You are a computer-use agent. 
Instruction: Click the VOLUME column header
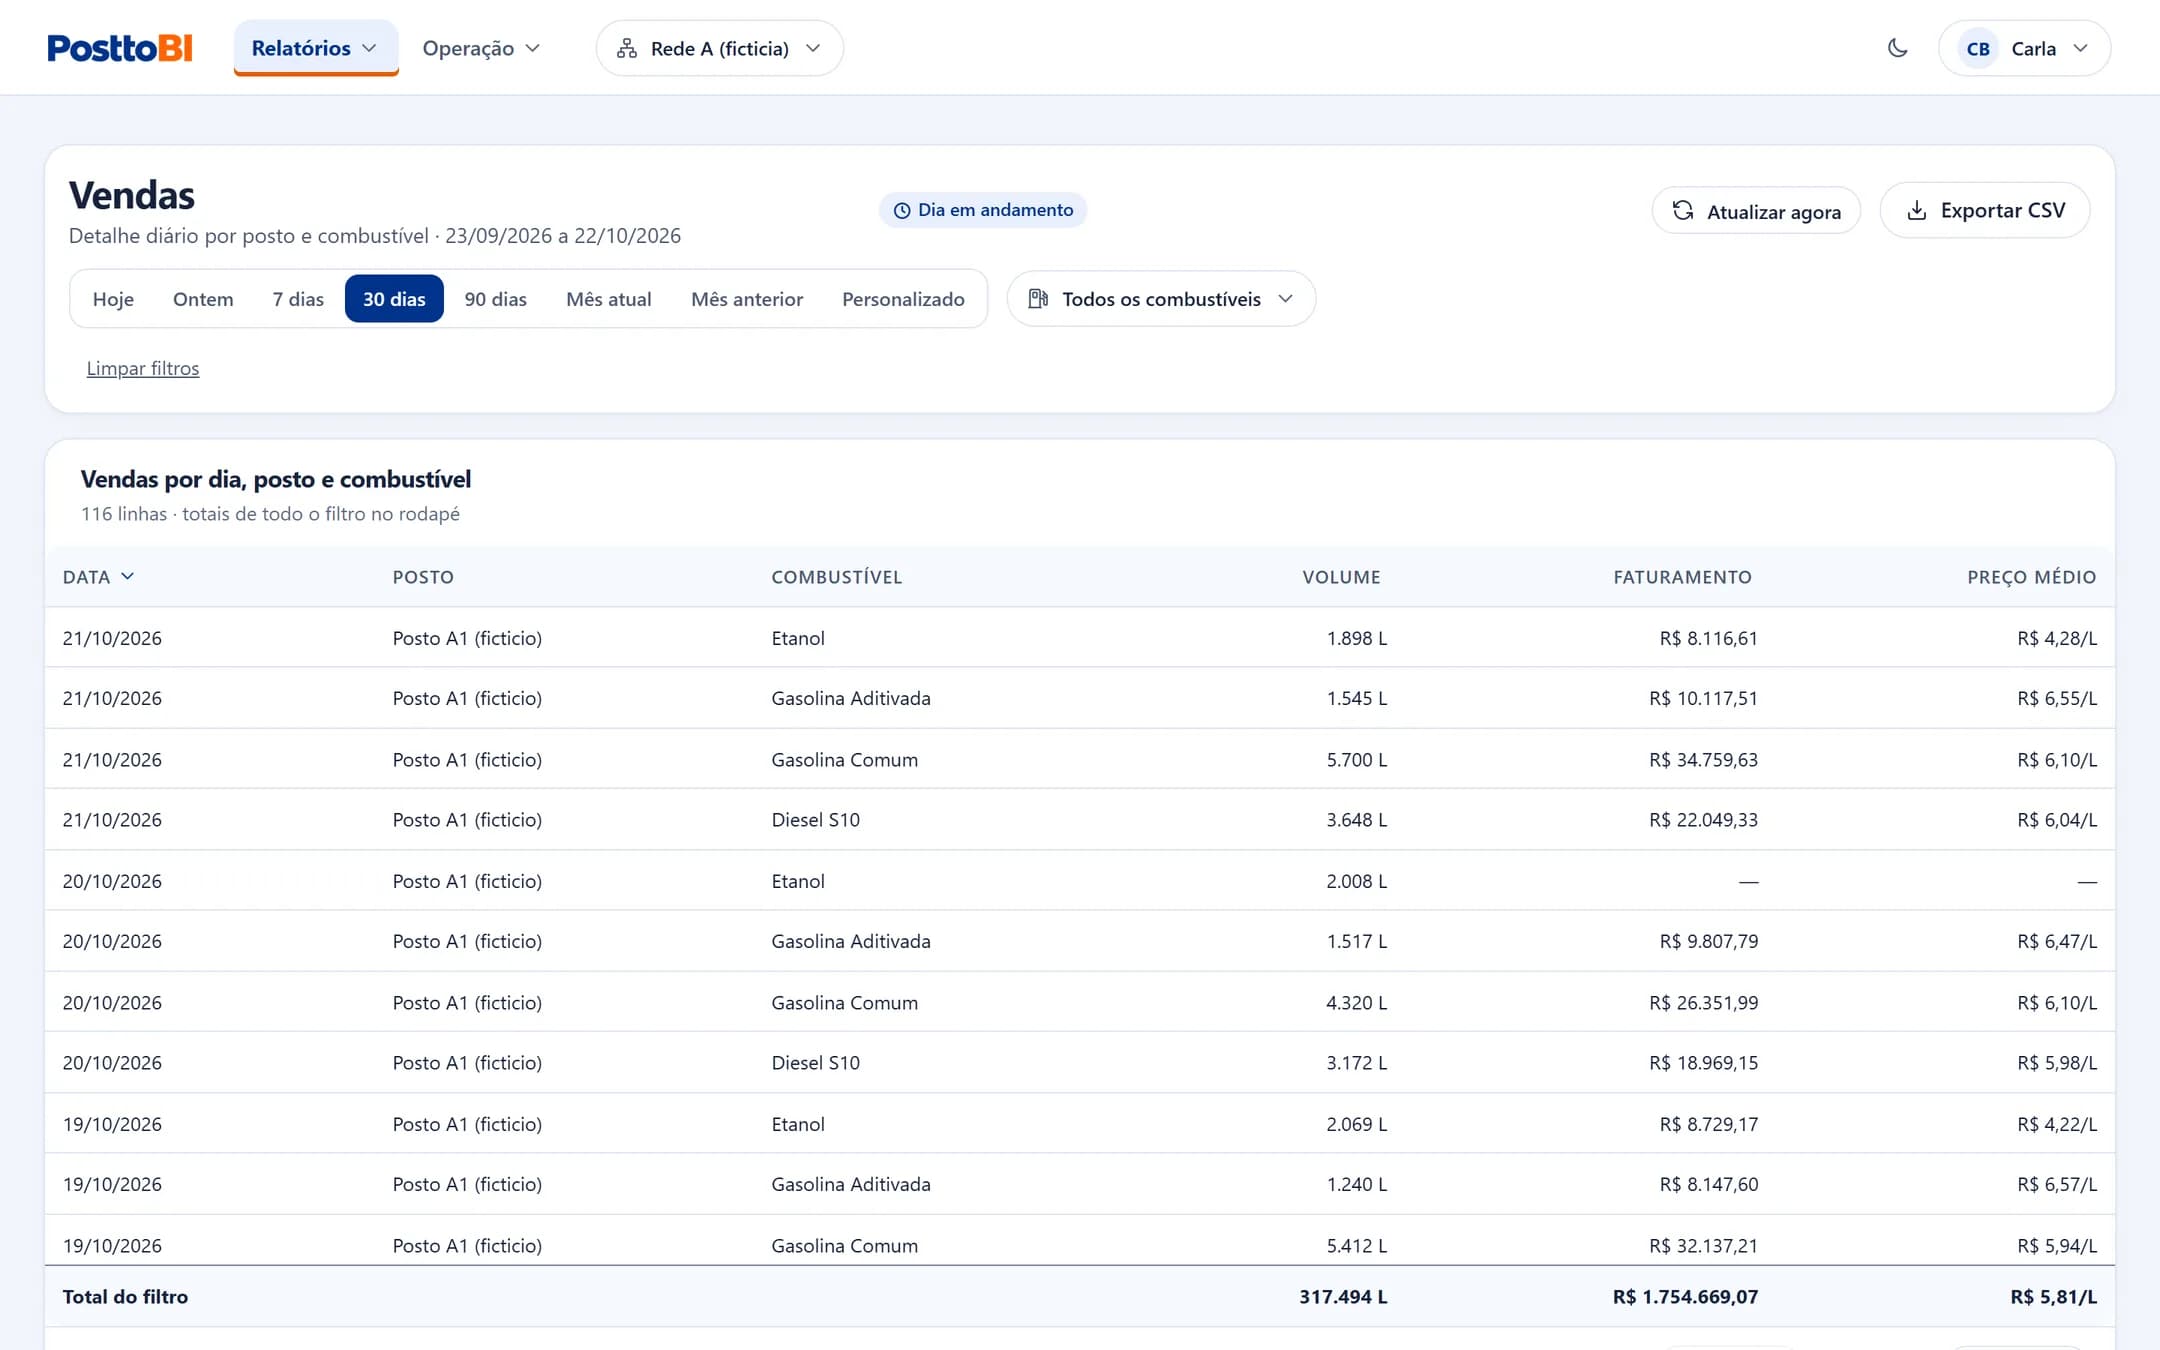(x=1341, y=577)
